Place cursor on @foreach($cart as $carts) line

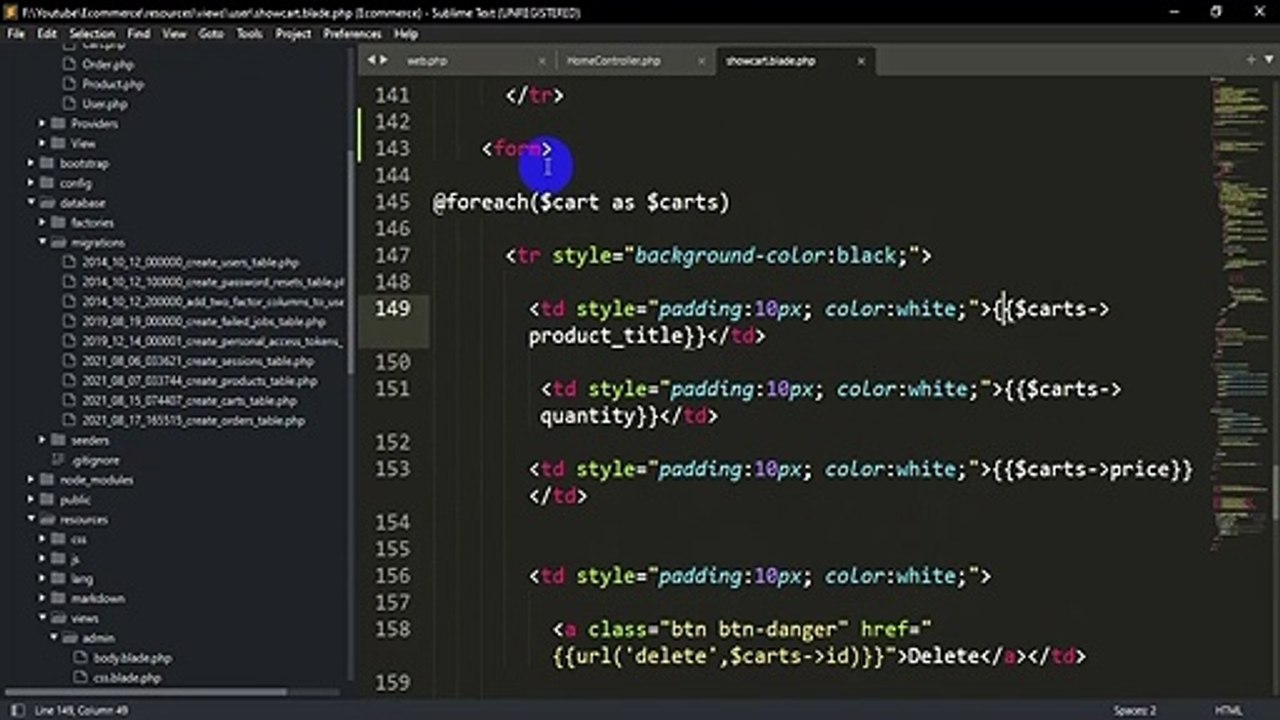(581, 202)
